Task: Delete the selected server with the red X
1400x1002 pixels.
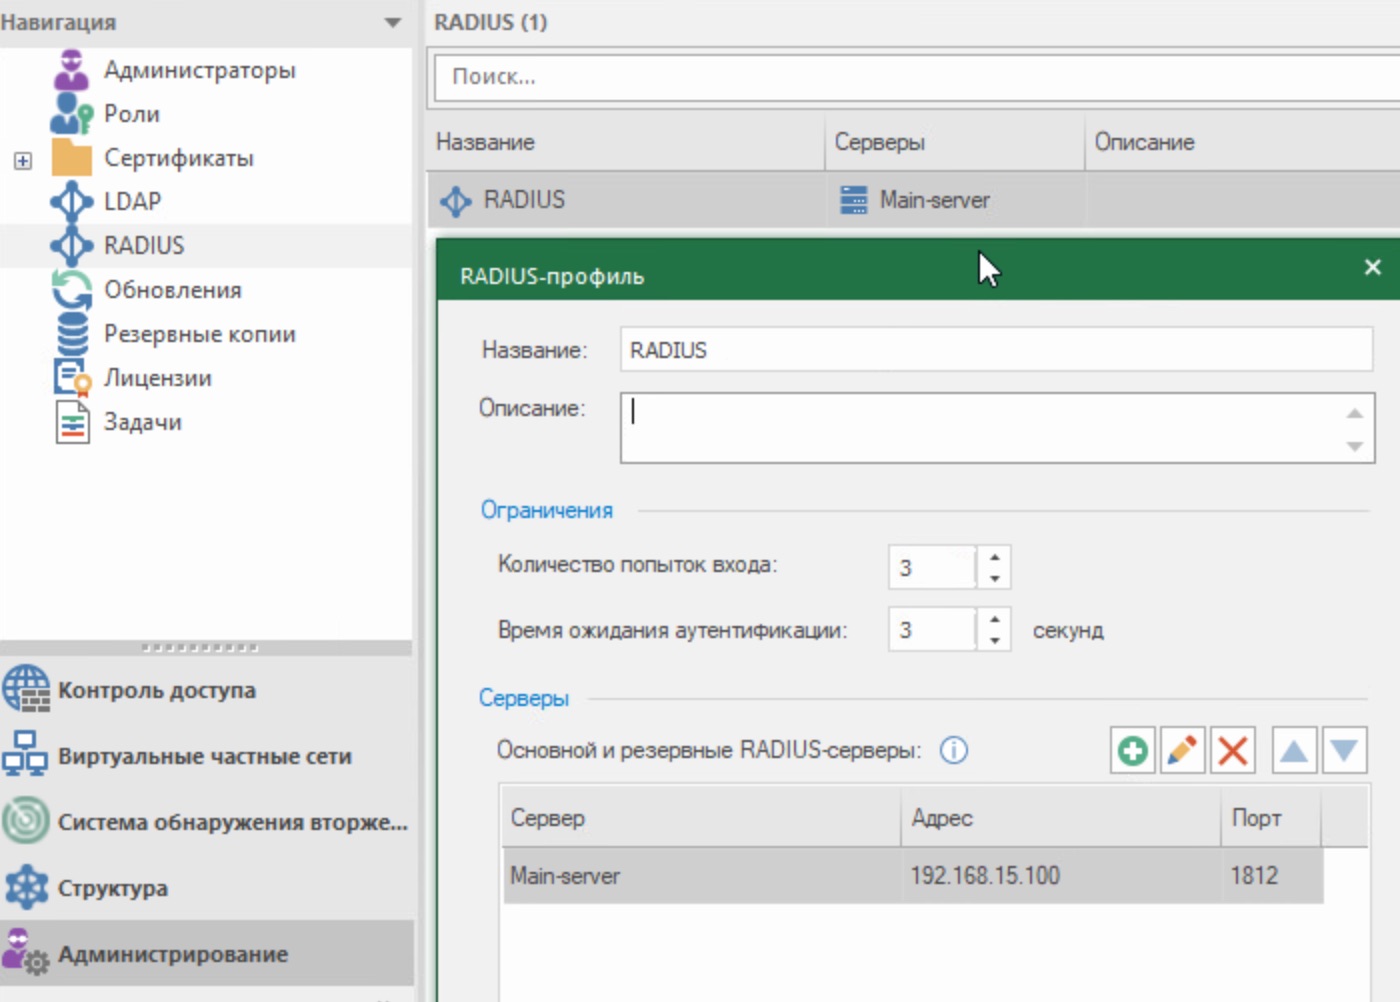Action: coord(1233,750)
